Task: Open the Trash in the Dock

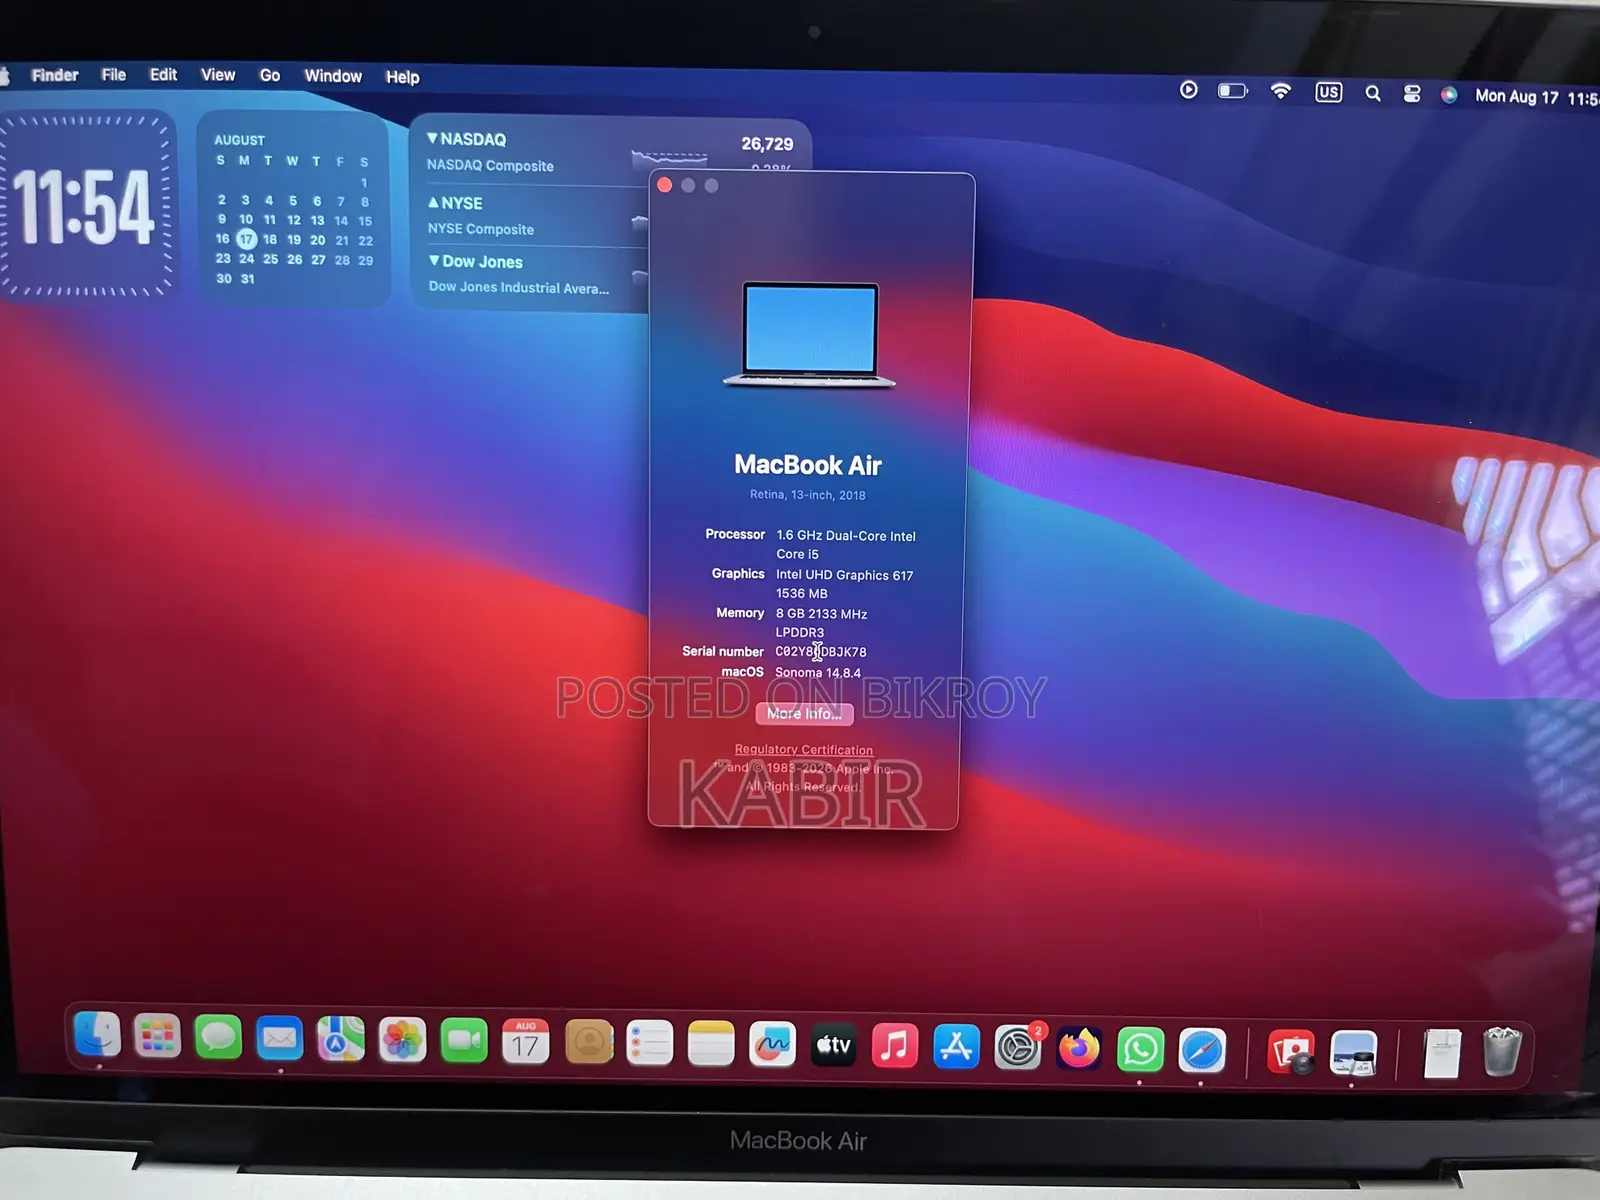Action: 1502,1052
